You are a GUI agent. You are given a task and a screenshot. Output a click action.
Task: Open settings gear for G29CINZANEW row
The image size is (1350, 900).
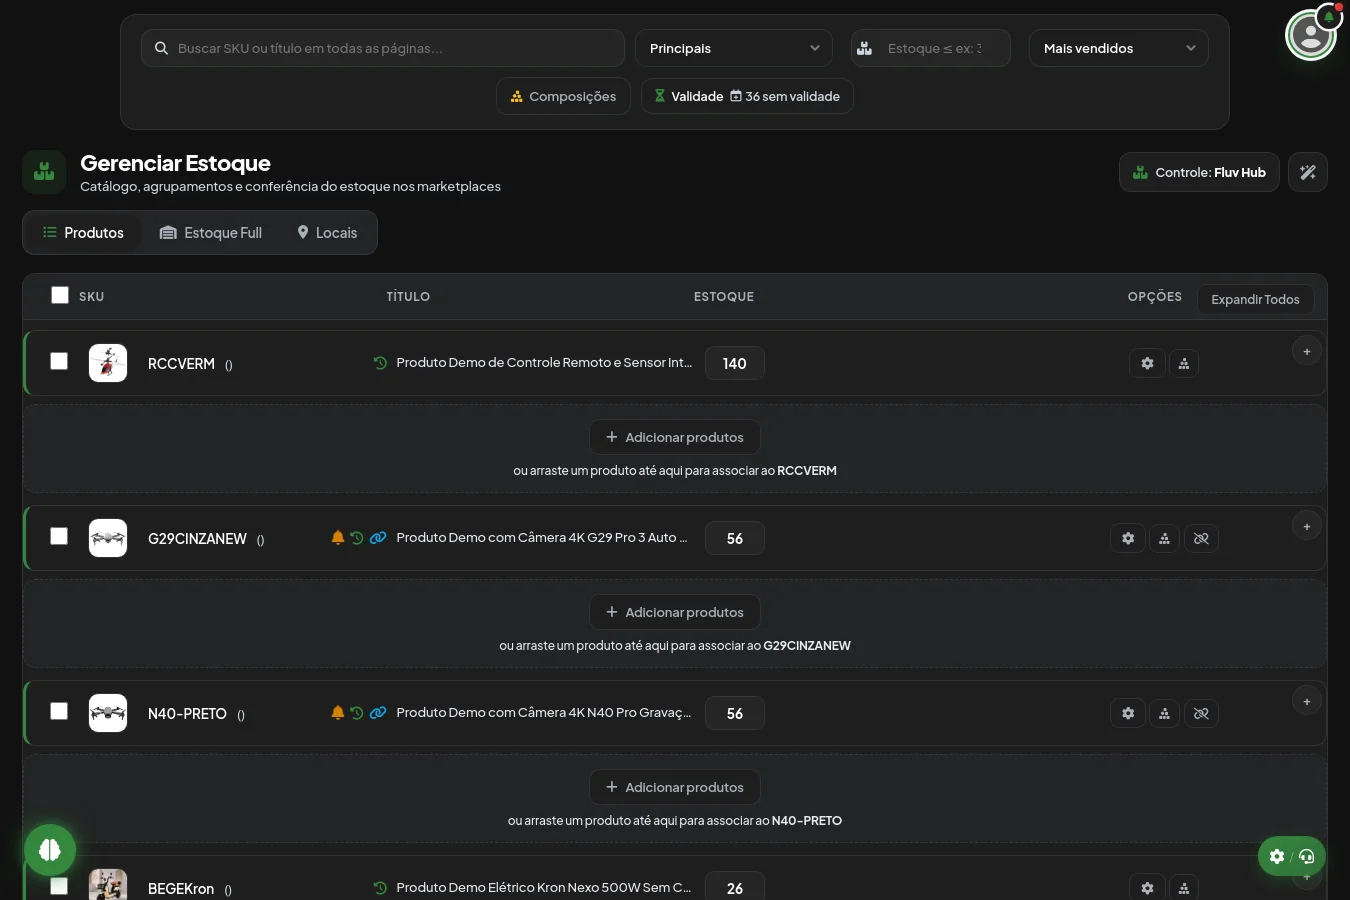pyautogui.click(x=1128, y=538)
